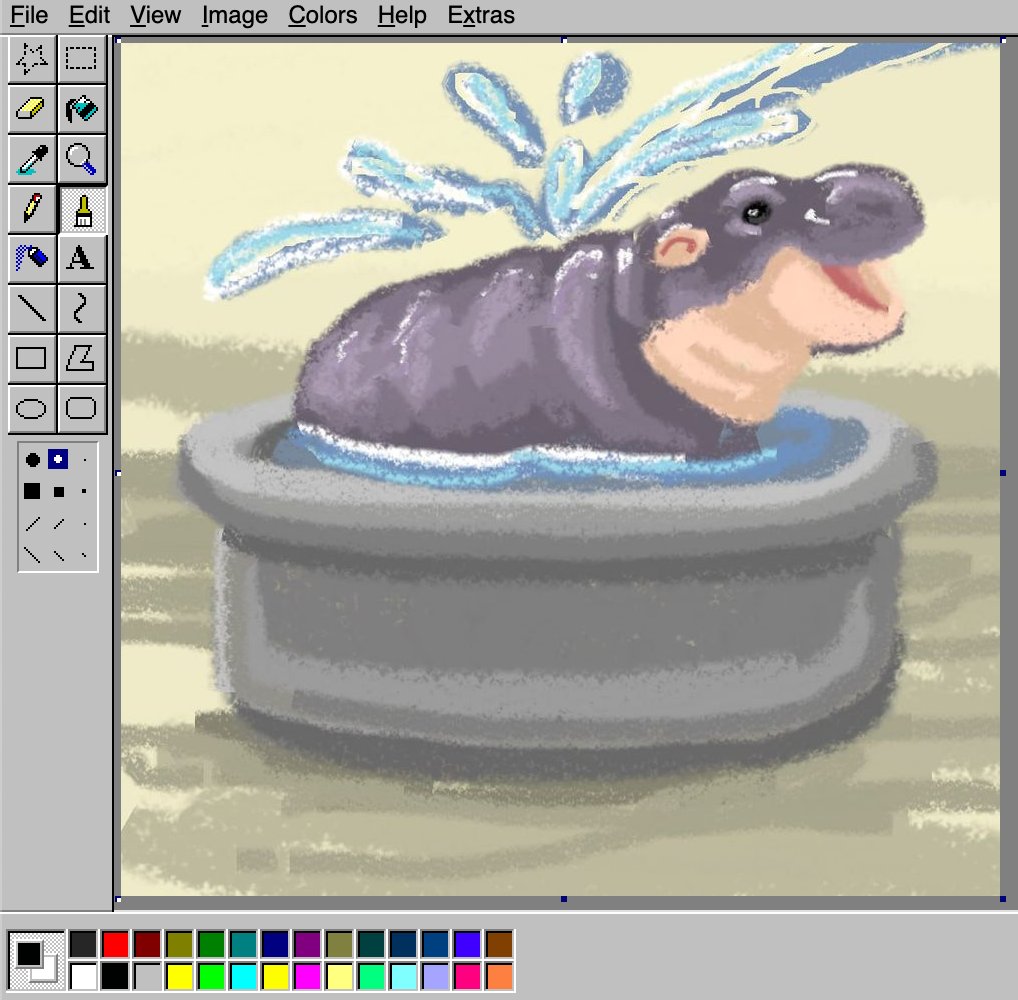1018x1000 pixels.
Task: Choose the Curve tool
Action: coord(81,309)
